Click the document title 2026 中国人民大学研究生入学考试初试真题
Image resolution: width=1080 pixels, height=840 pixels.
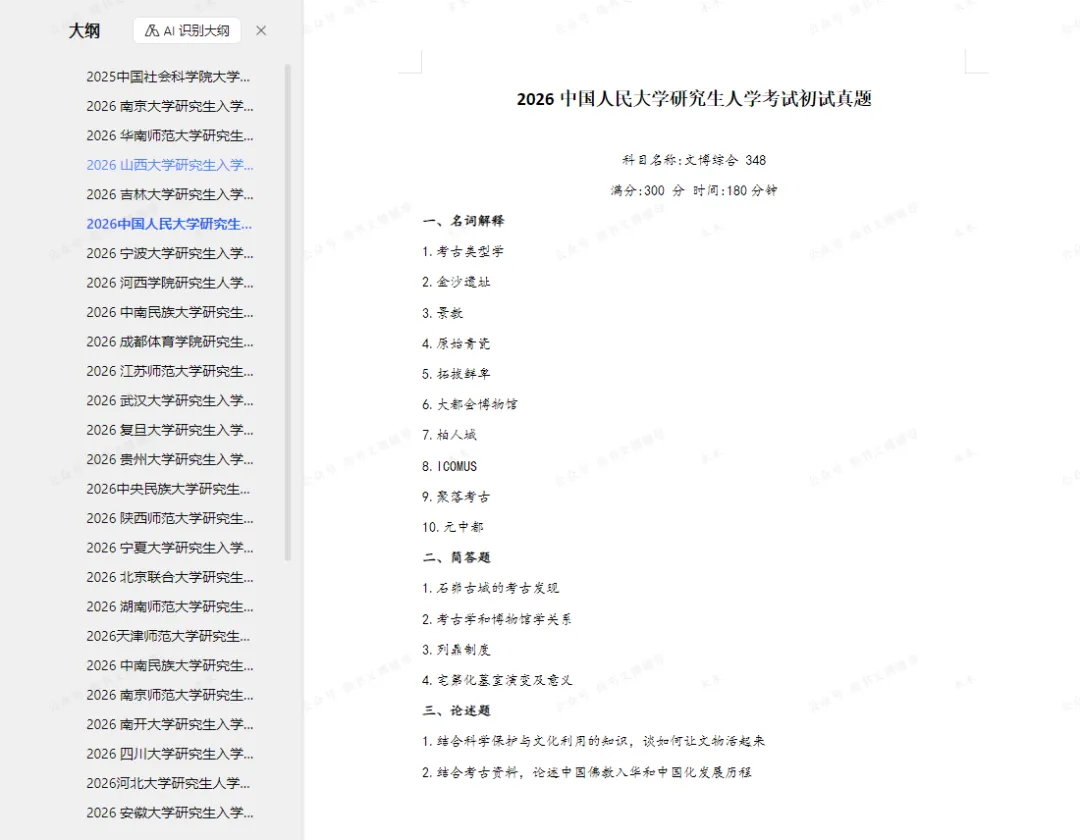click(x=694, y=99)
